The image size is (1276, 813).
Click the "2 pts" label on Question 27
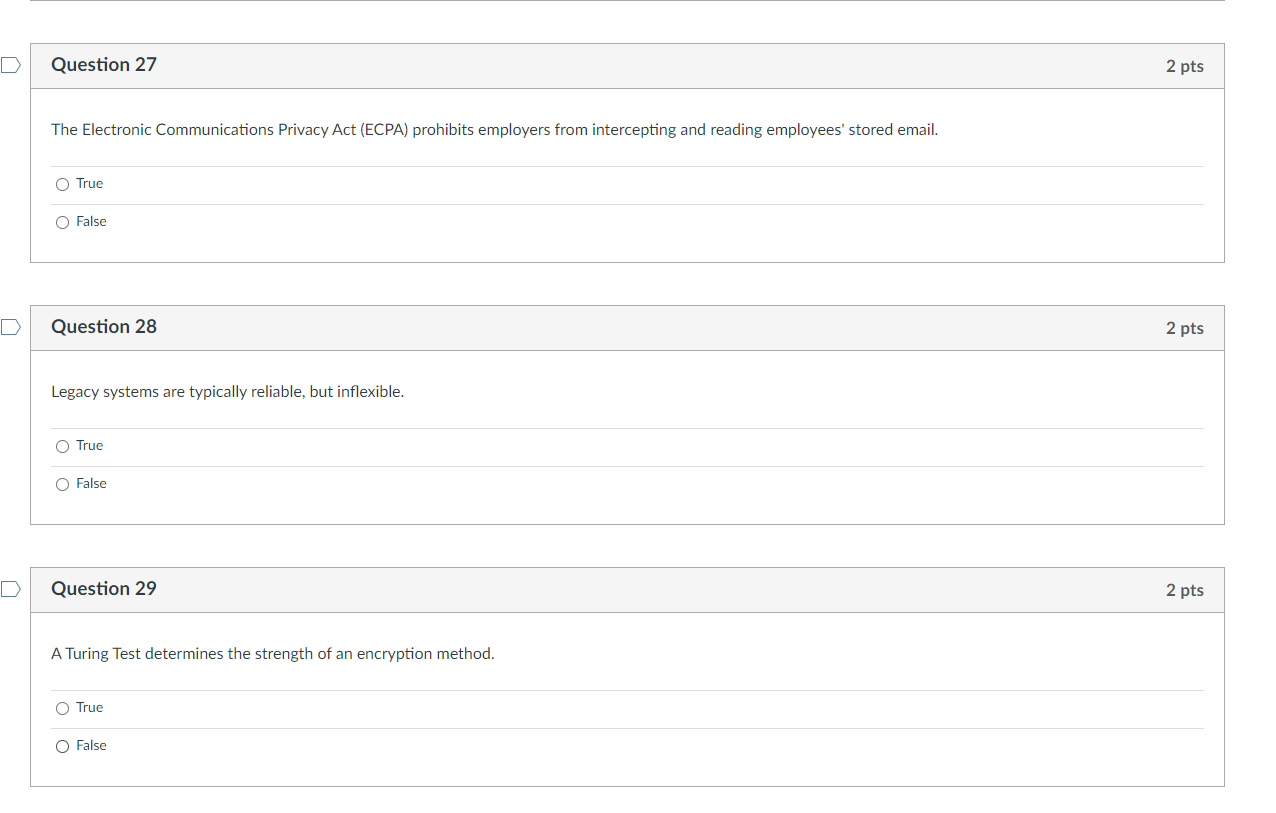[x=1184, y=66]
